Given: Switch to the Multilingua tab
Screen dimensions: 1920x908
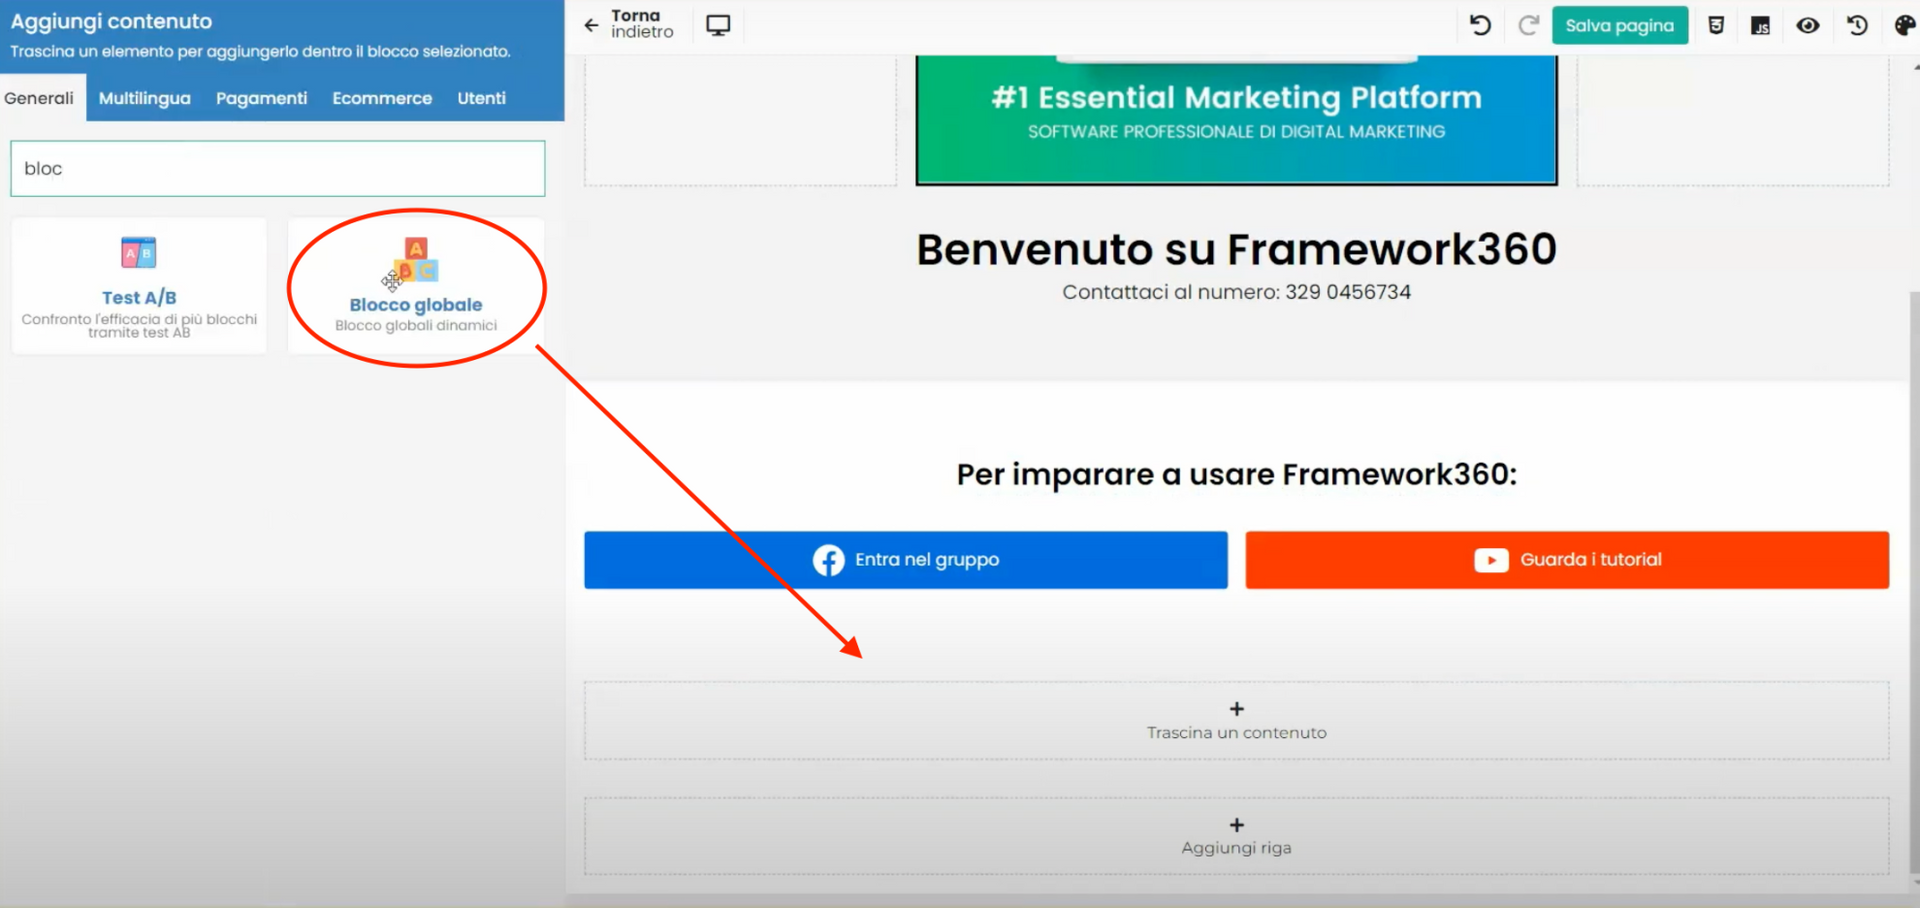Looking at the screenshot, I should [x=145, y=98].
